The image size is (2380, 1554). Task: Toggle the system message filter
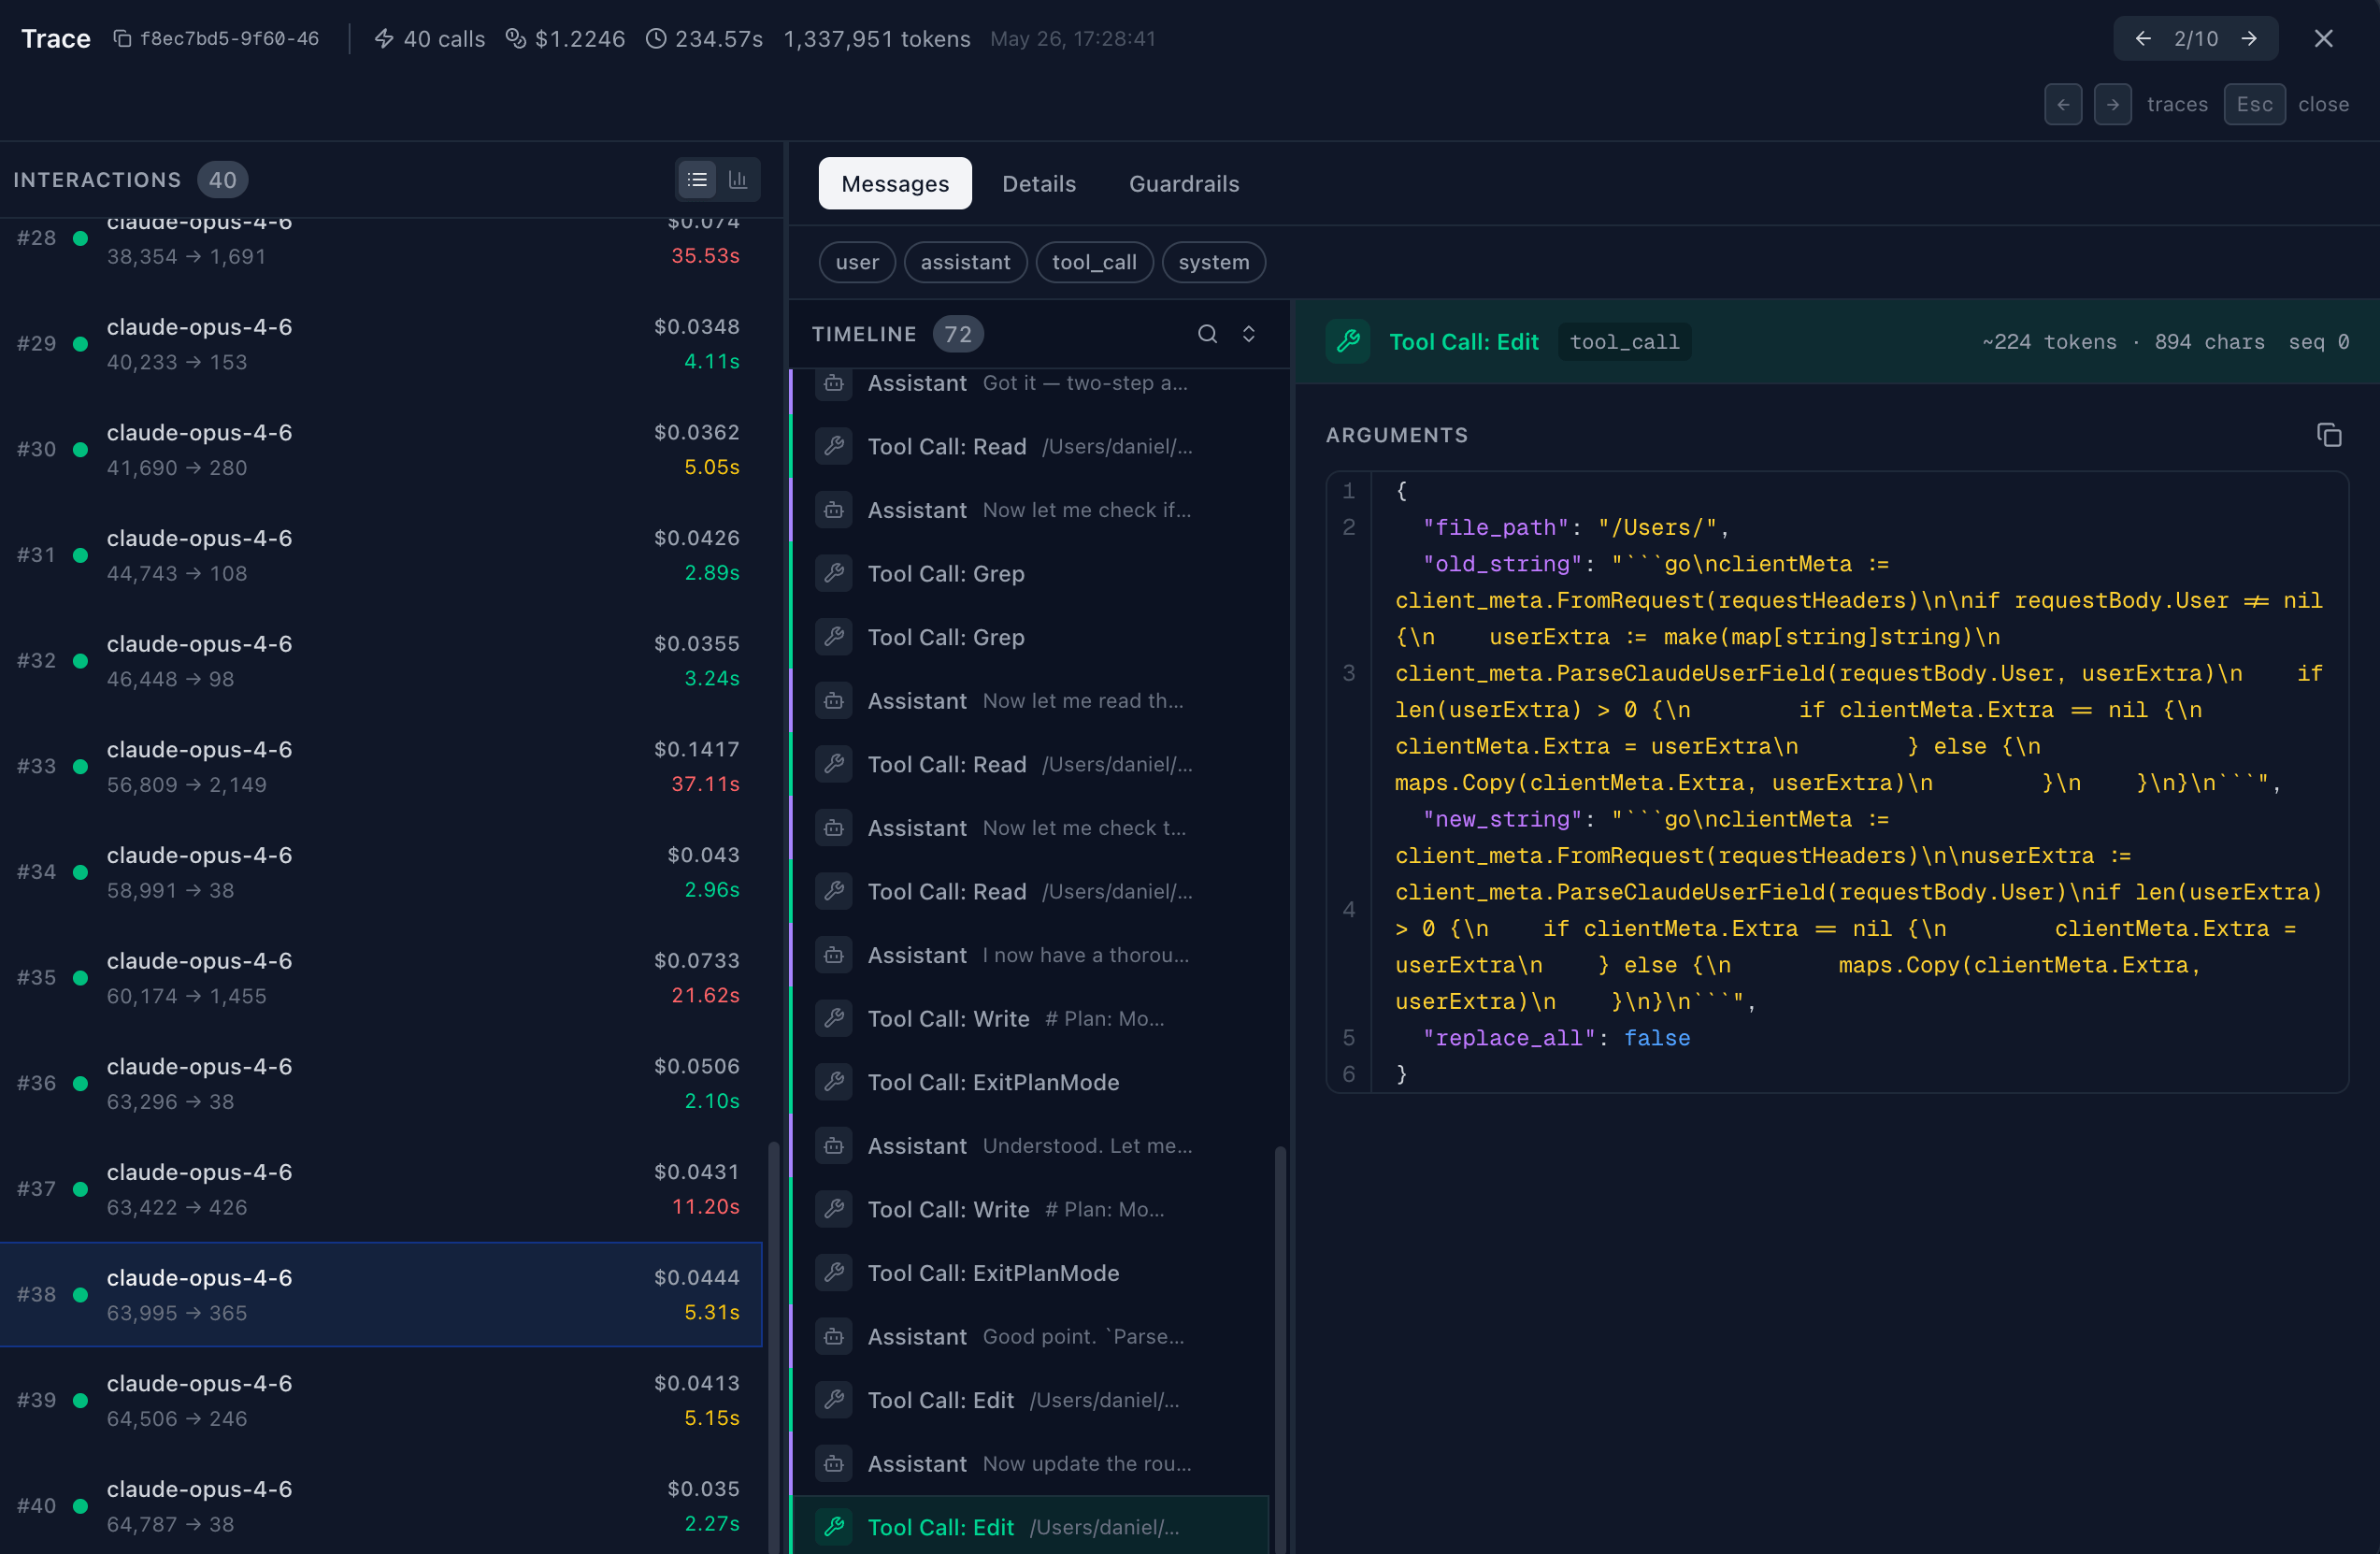(1213, 262)
